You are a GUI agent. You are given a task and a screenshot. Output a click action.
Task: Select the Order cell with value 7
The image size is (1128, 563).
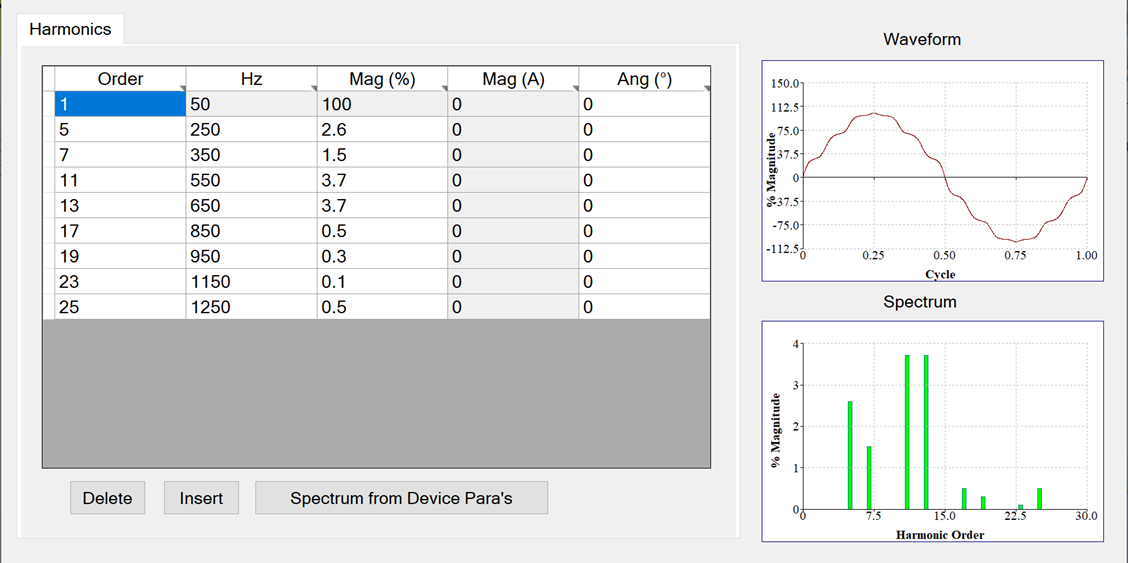[x=120, y=155]
